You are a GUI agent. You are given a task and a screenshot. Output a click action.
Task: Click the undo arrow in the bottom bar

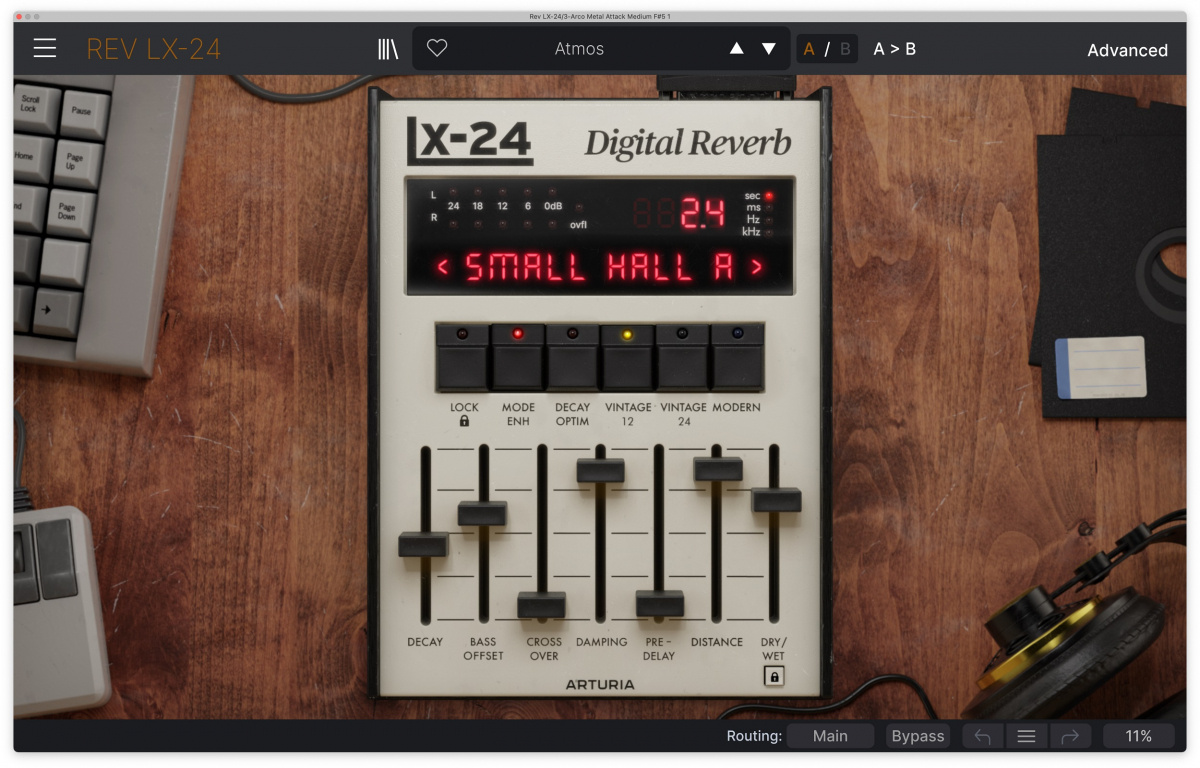982,735
